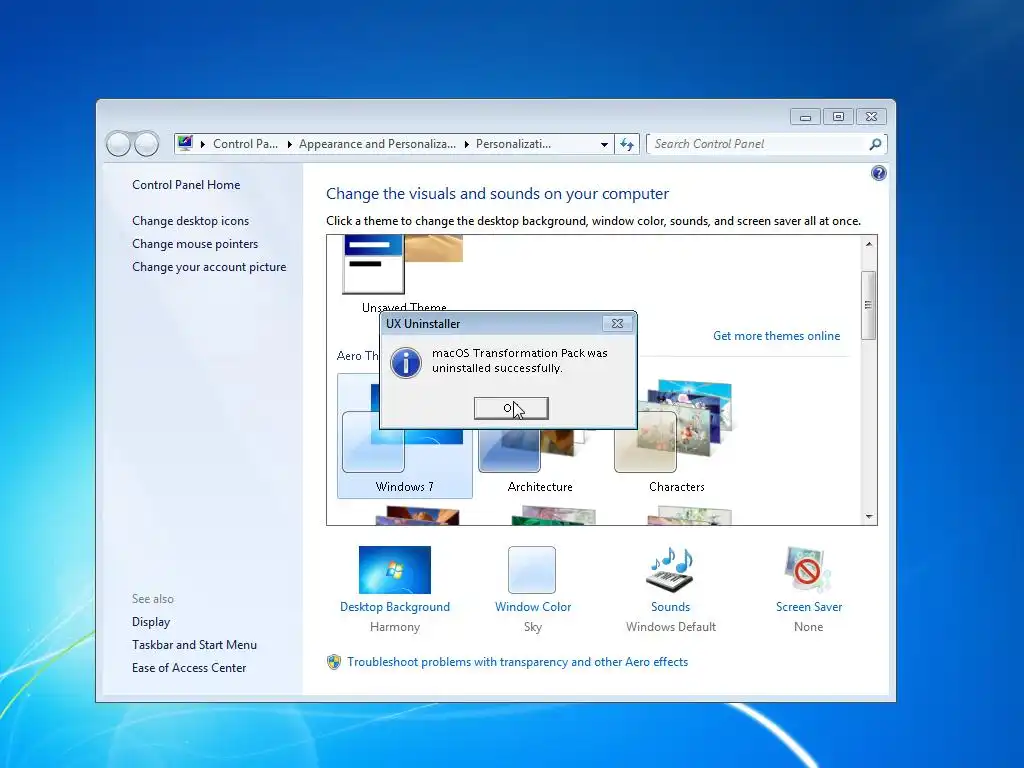Close the UX Uninstaller dialog
The height and width of the screenshot is (768, 1024).
click(x=617, y=323)
